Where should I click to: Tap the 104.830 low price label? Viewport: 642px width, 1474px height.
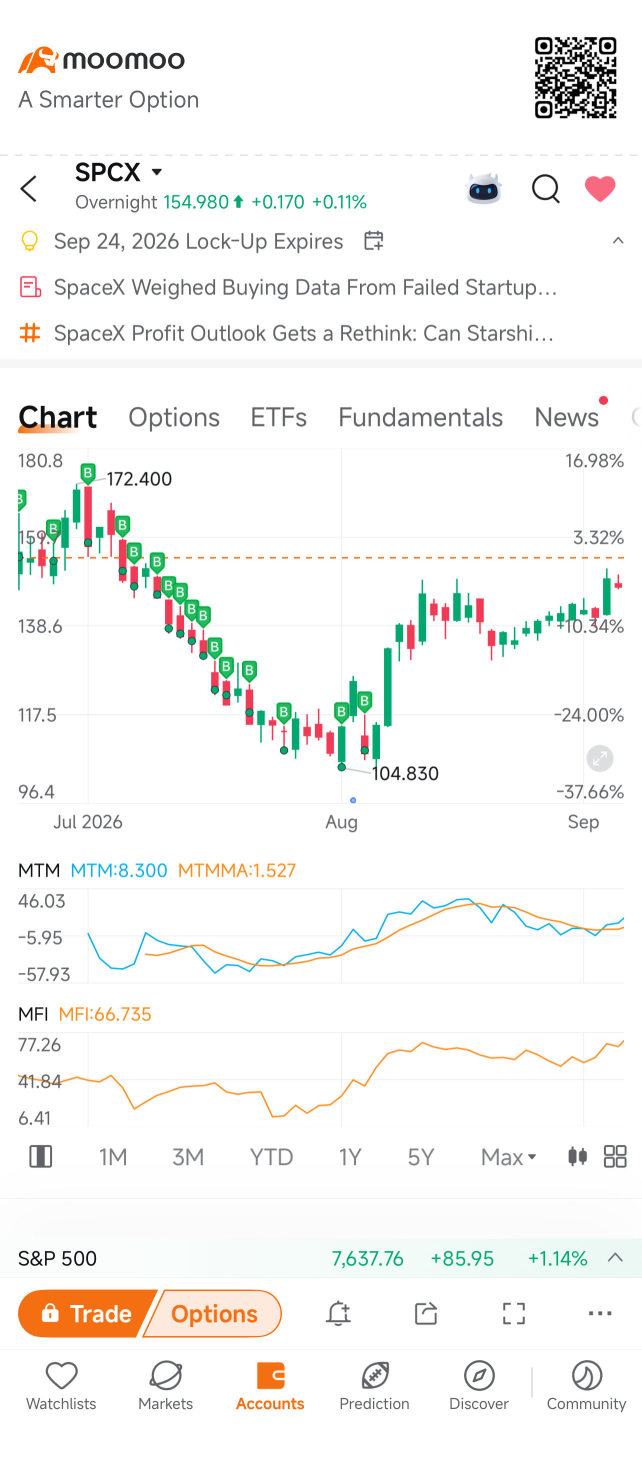coord(405,773)
